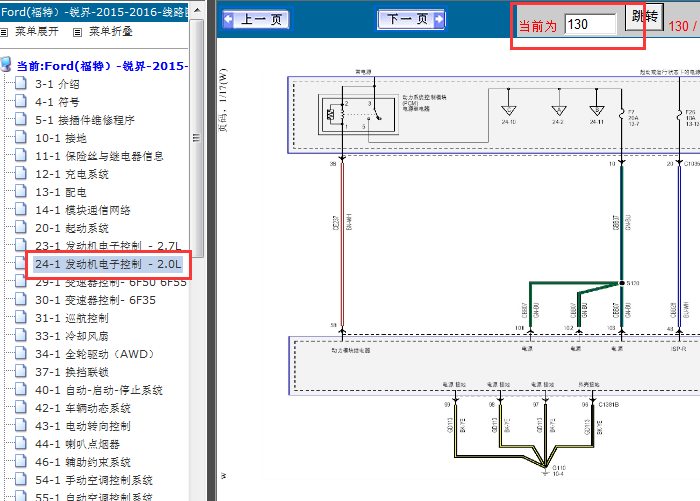Click page icon beside 13-1 配电
The image size is (700, 501).
point(21,191)
